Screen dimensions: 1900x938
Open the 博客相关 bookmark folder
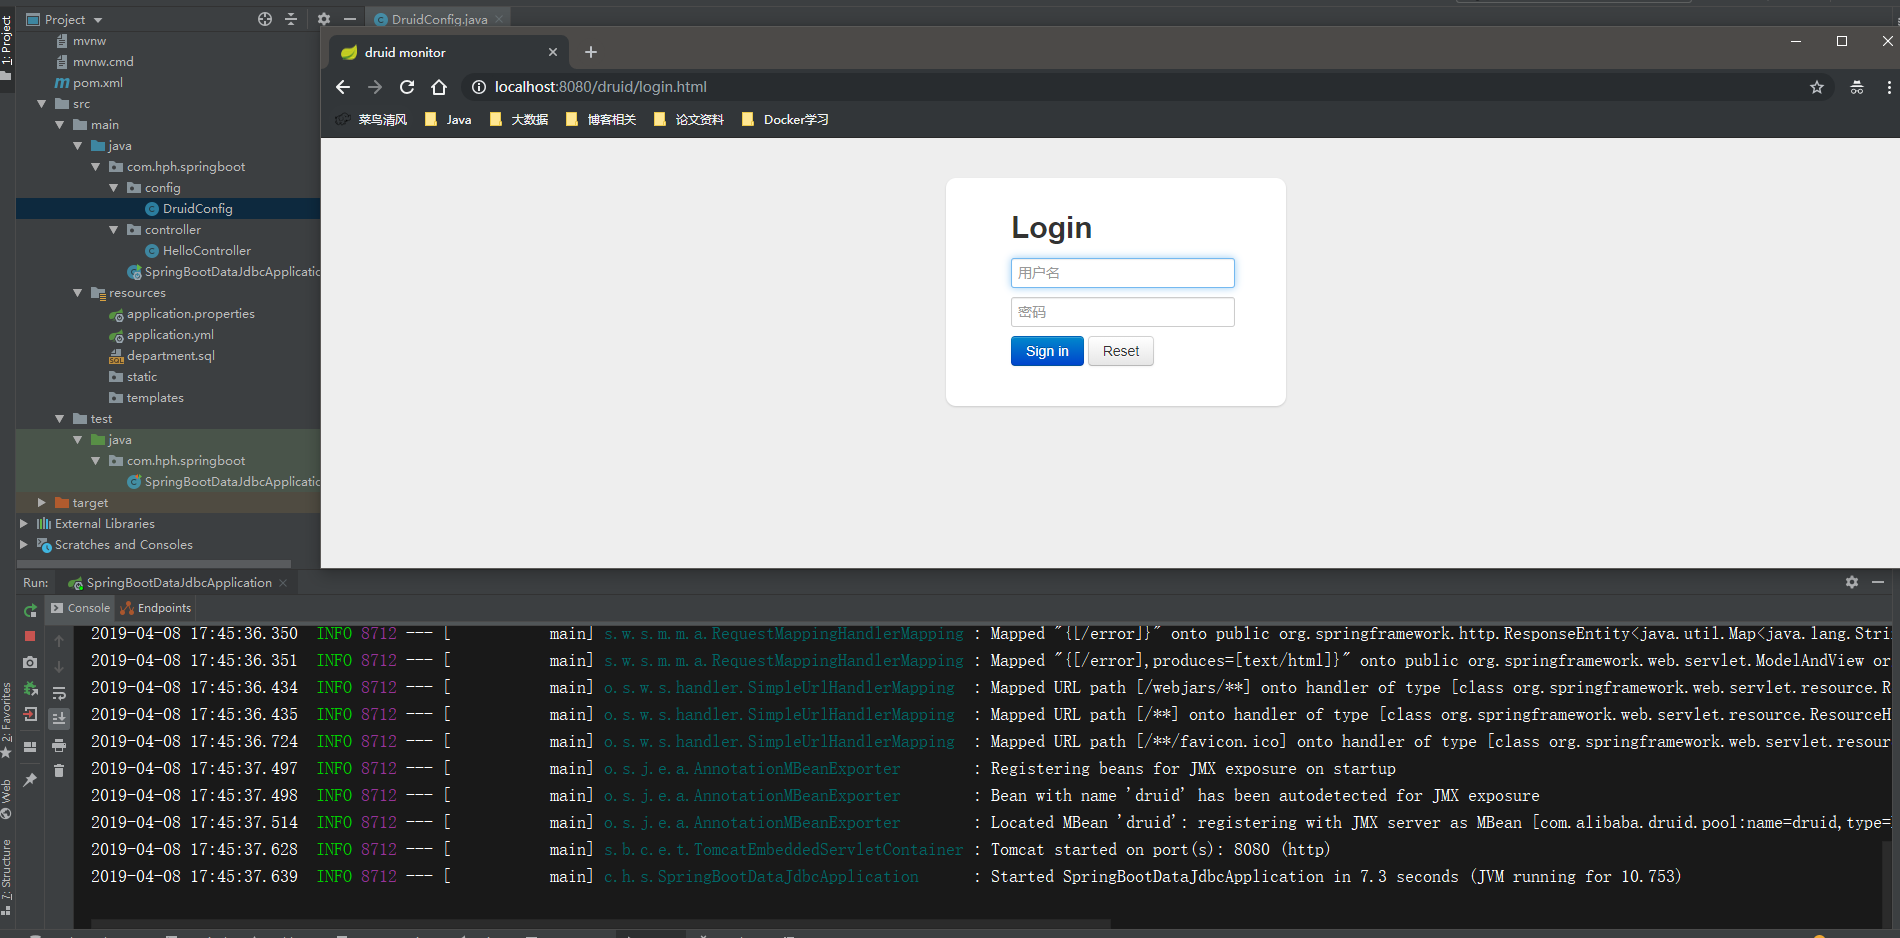click(601, 119)
